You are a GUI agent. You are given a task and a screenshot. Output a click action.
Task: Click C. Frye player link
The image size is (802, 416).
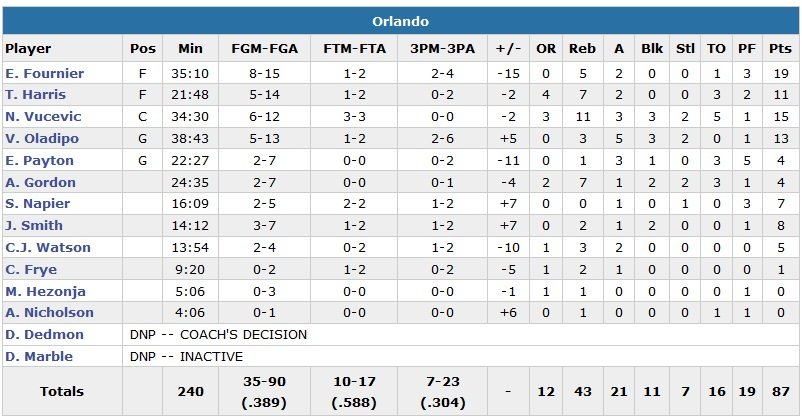[31, 270]
